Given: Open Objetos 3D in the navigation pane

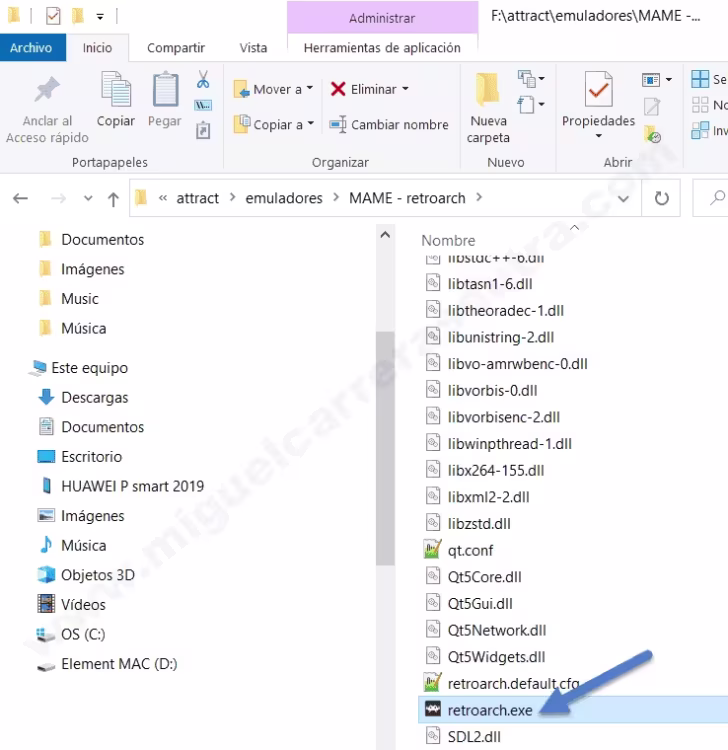Looking at the screenshot, I should [x=86, y=575].
